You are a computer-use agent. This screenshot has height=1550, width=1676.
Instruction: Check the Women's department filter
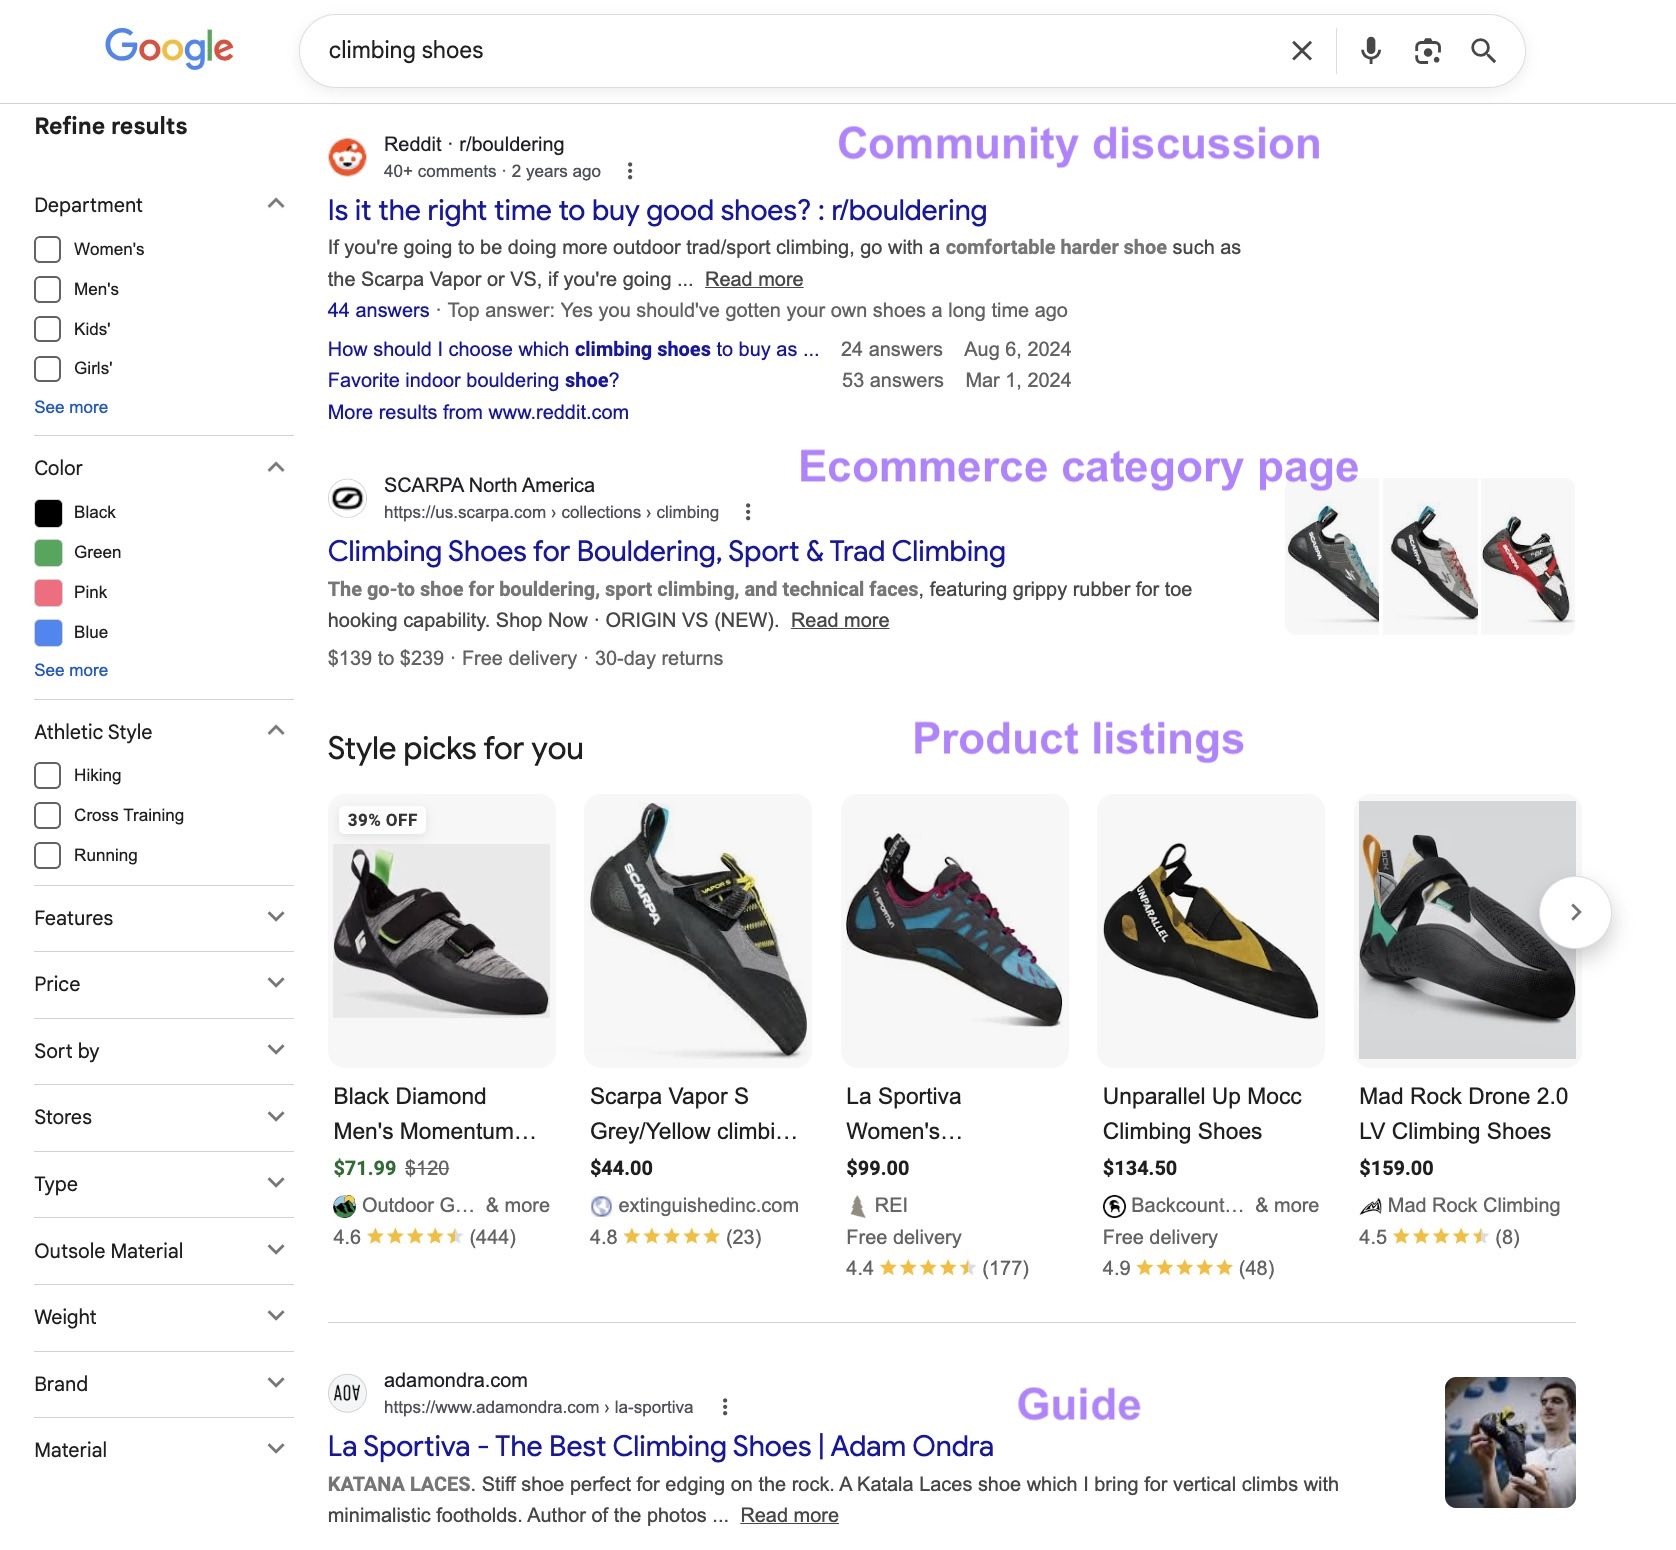[47, 249]
